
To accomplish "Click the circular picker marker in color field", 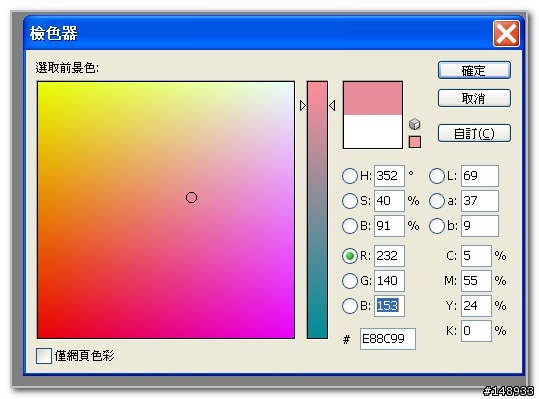I will pyautogui.click(x=191, y=198).
